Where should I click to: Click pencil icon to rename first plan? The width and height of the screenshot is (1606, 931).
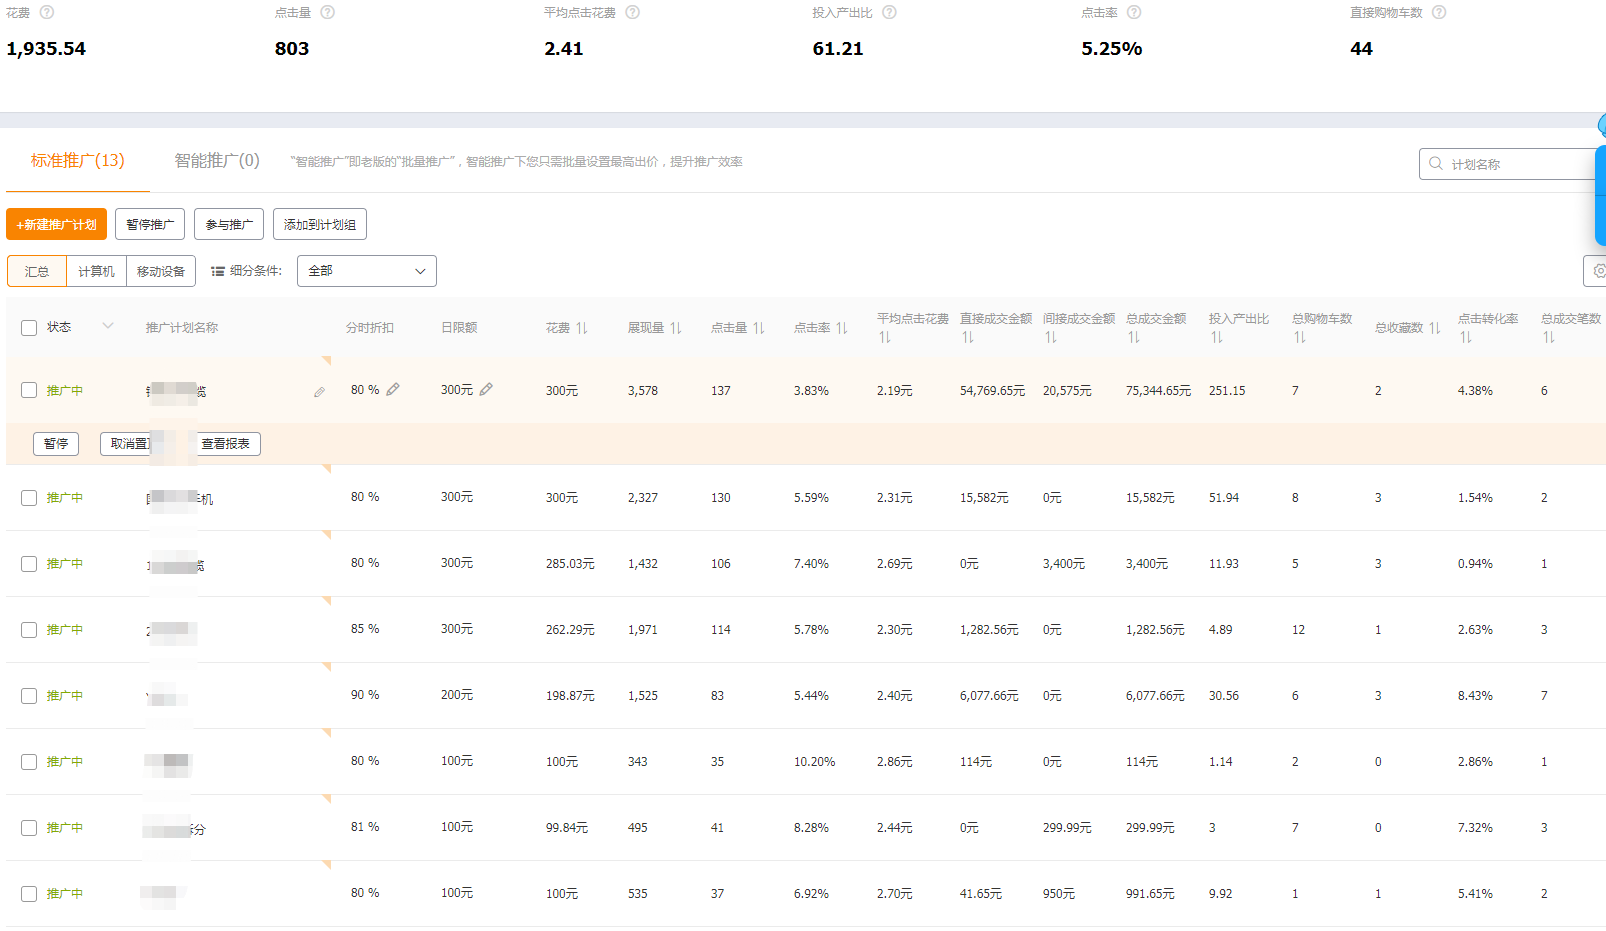click(319, 392)
